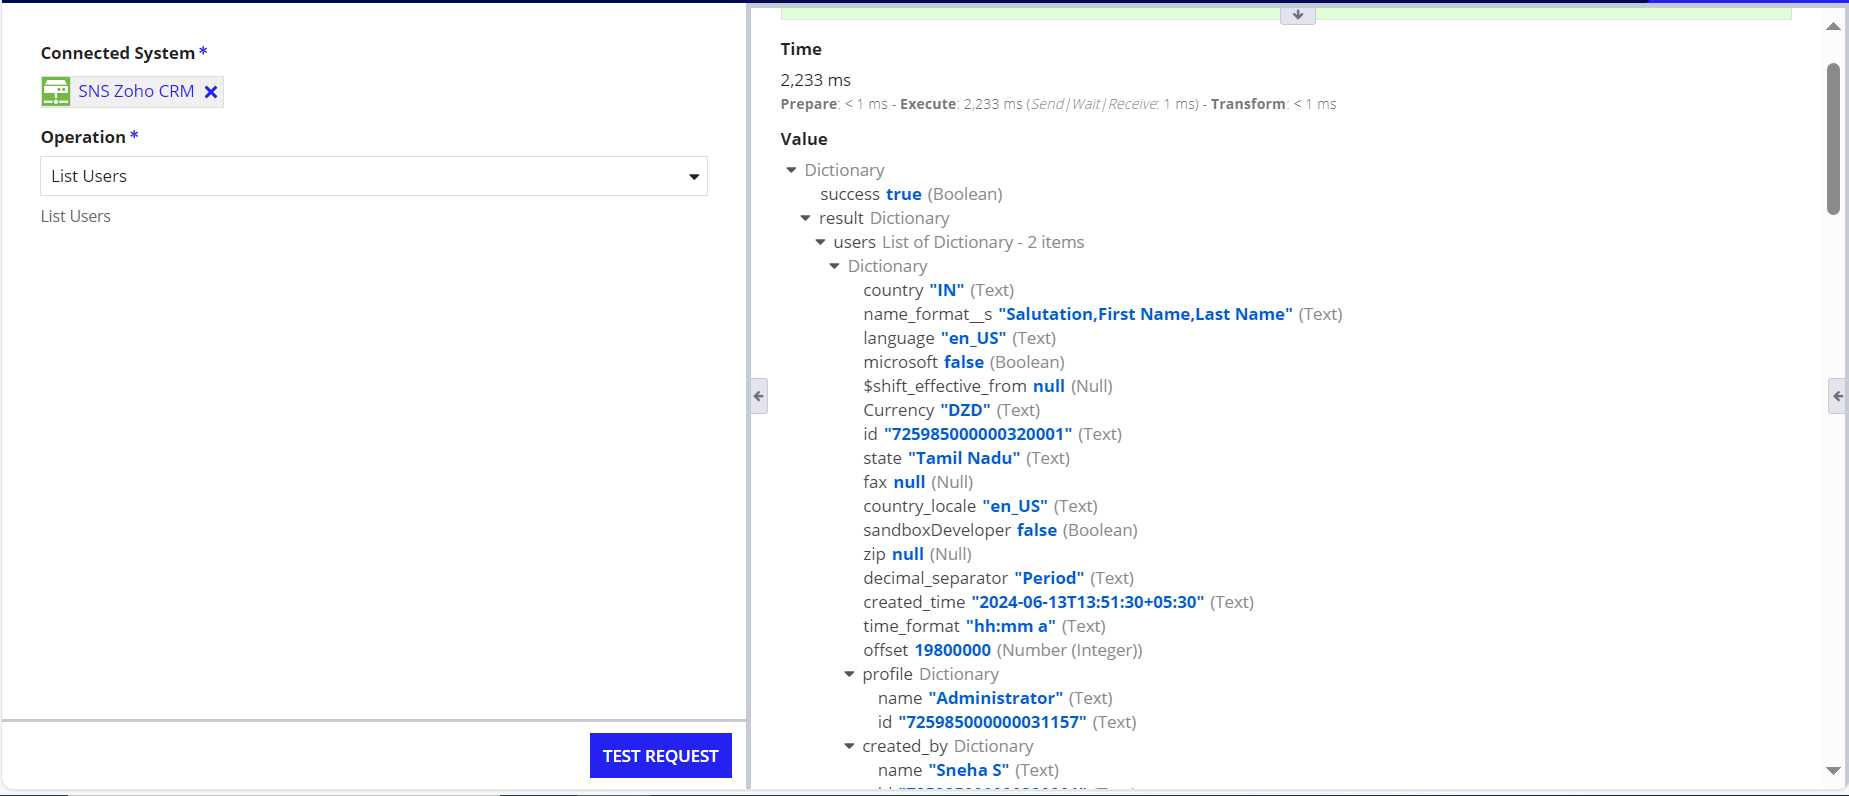Click the SNS Zoho CRM connected system icon
The image size is (1849, 796).
[x=56, y=92]
